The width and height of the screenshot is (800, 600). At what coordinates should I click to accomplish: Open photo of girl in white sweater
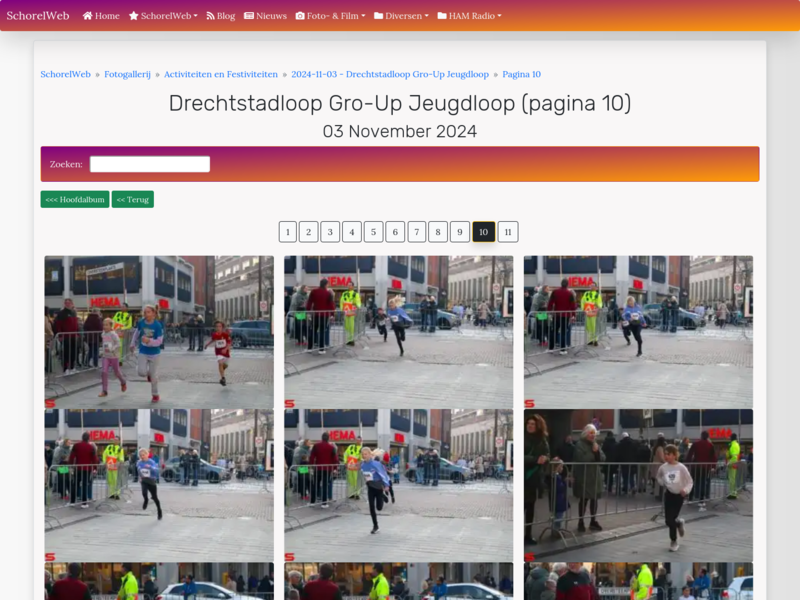coord(638,485)
